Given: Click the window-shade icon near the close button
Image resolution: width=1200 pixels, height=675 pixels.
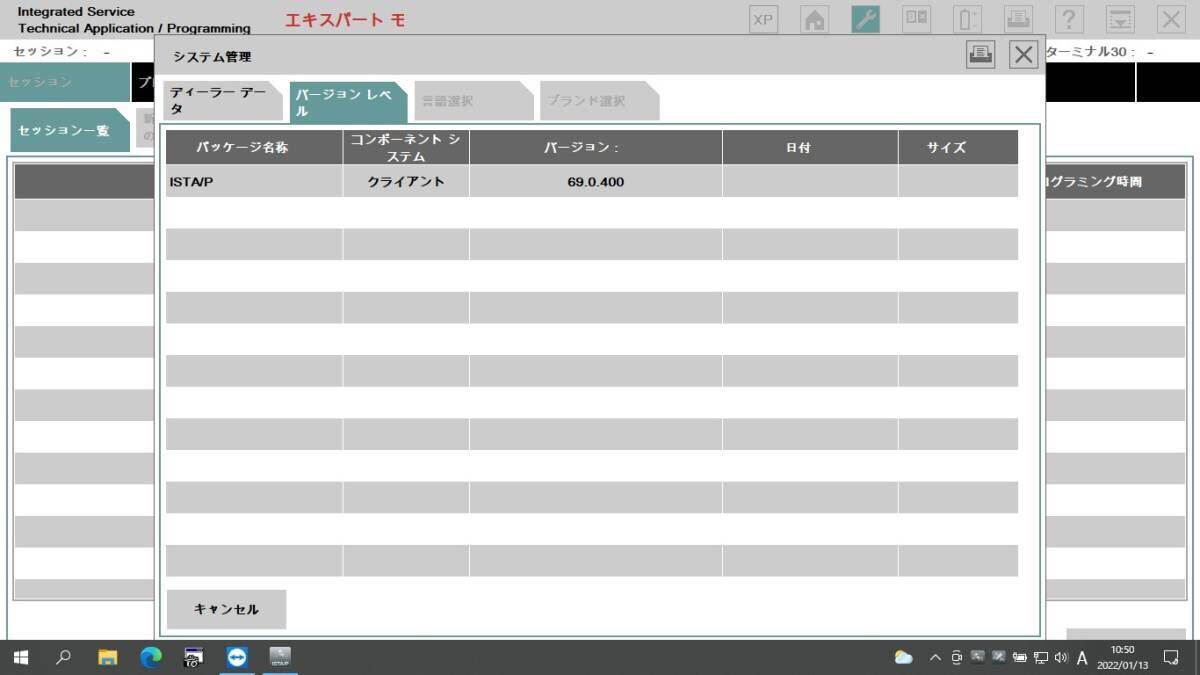Looking at the screenshot, I should (1121, 18).
